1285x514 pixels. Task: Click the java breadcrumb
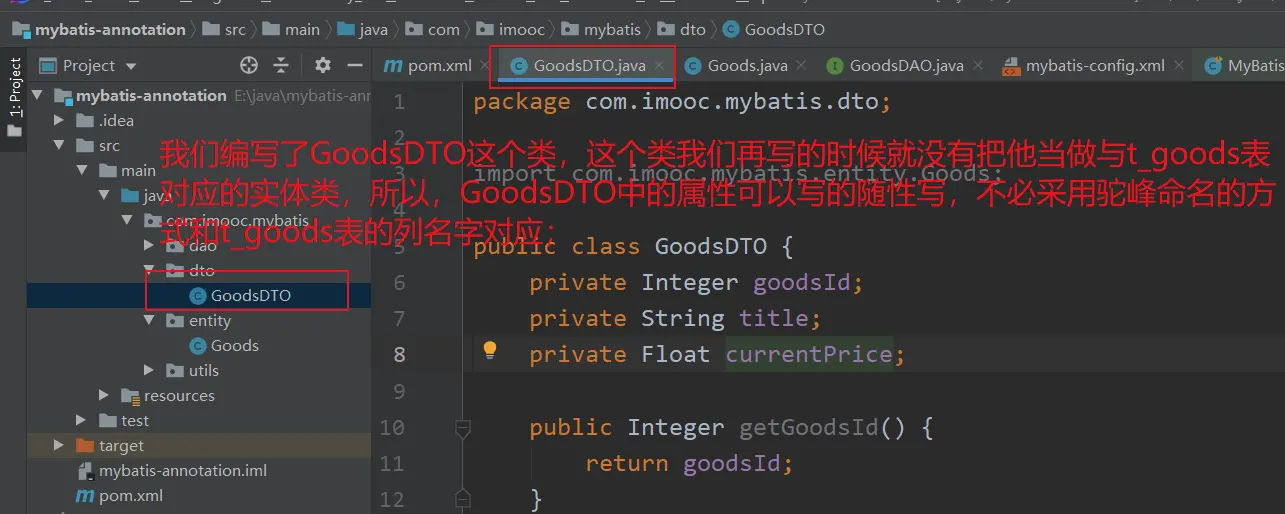[373, 29]
